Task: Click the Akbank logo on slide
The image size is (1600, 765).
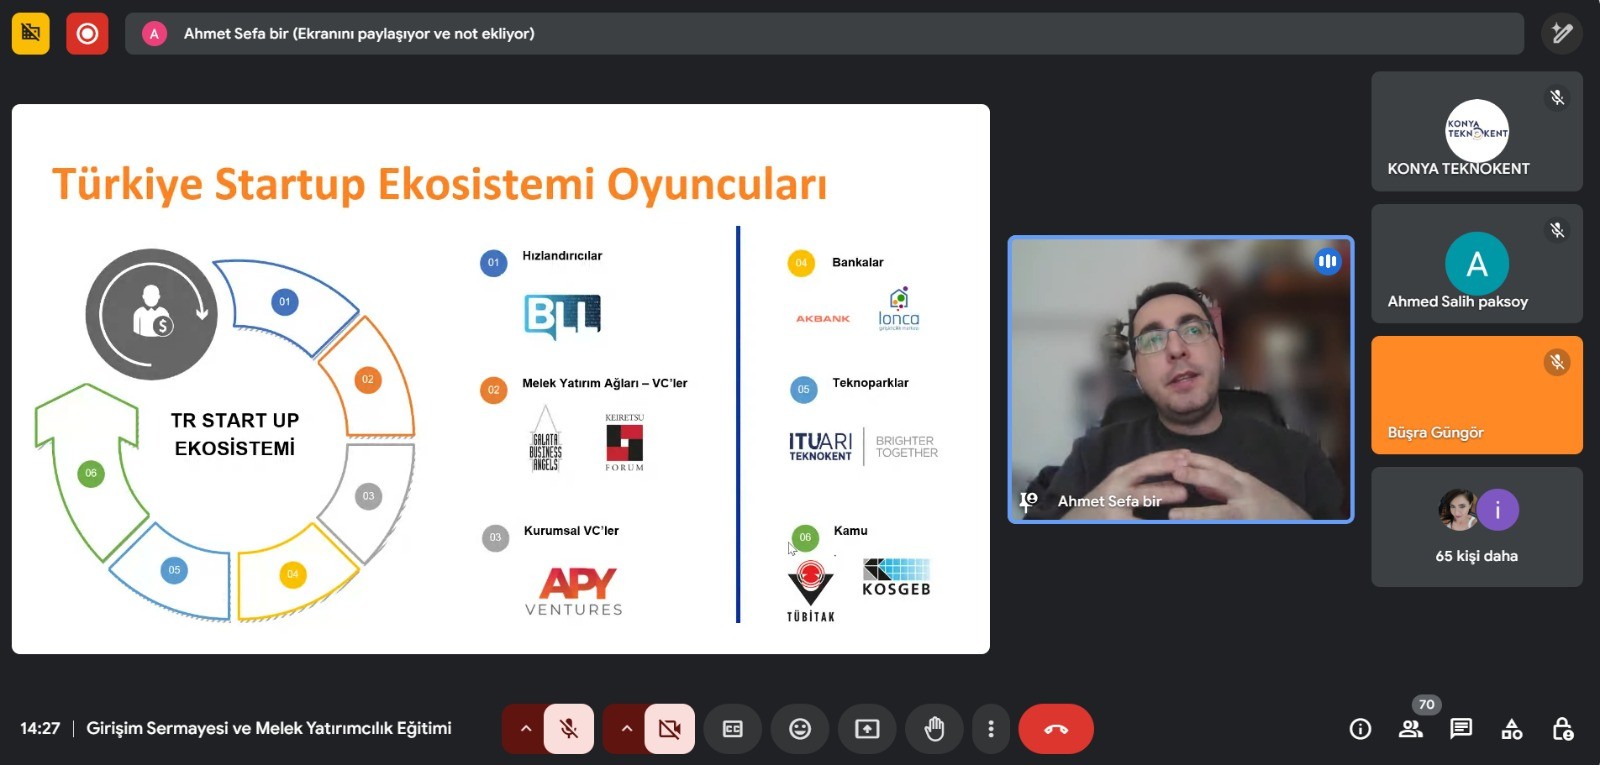Action: click(823, 318)
